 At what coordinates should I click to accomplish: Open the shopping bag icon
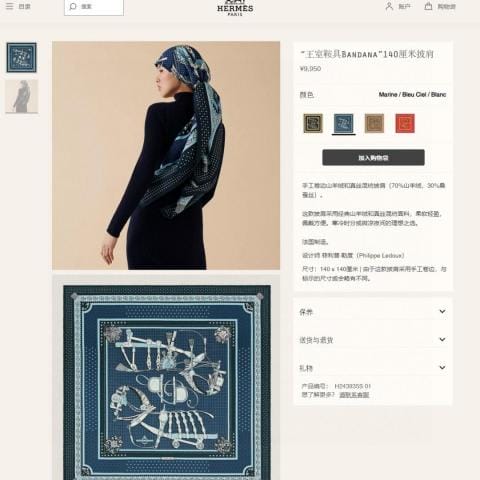[x=428, y=6]
